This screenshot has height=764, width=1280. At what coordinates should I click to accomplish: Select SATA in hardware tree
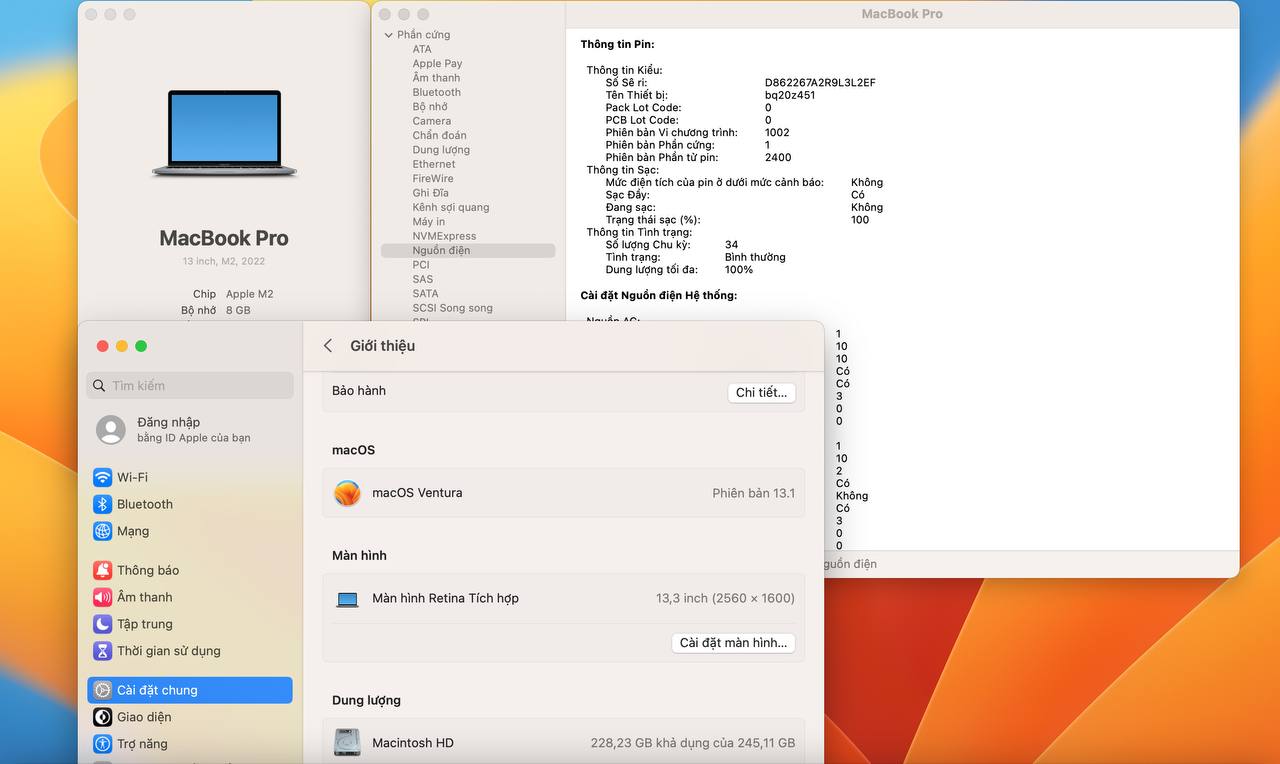pyautogui.click(x=425, y=294)
